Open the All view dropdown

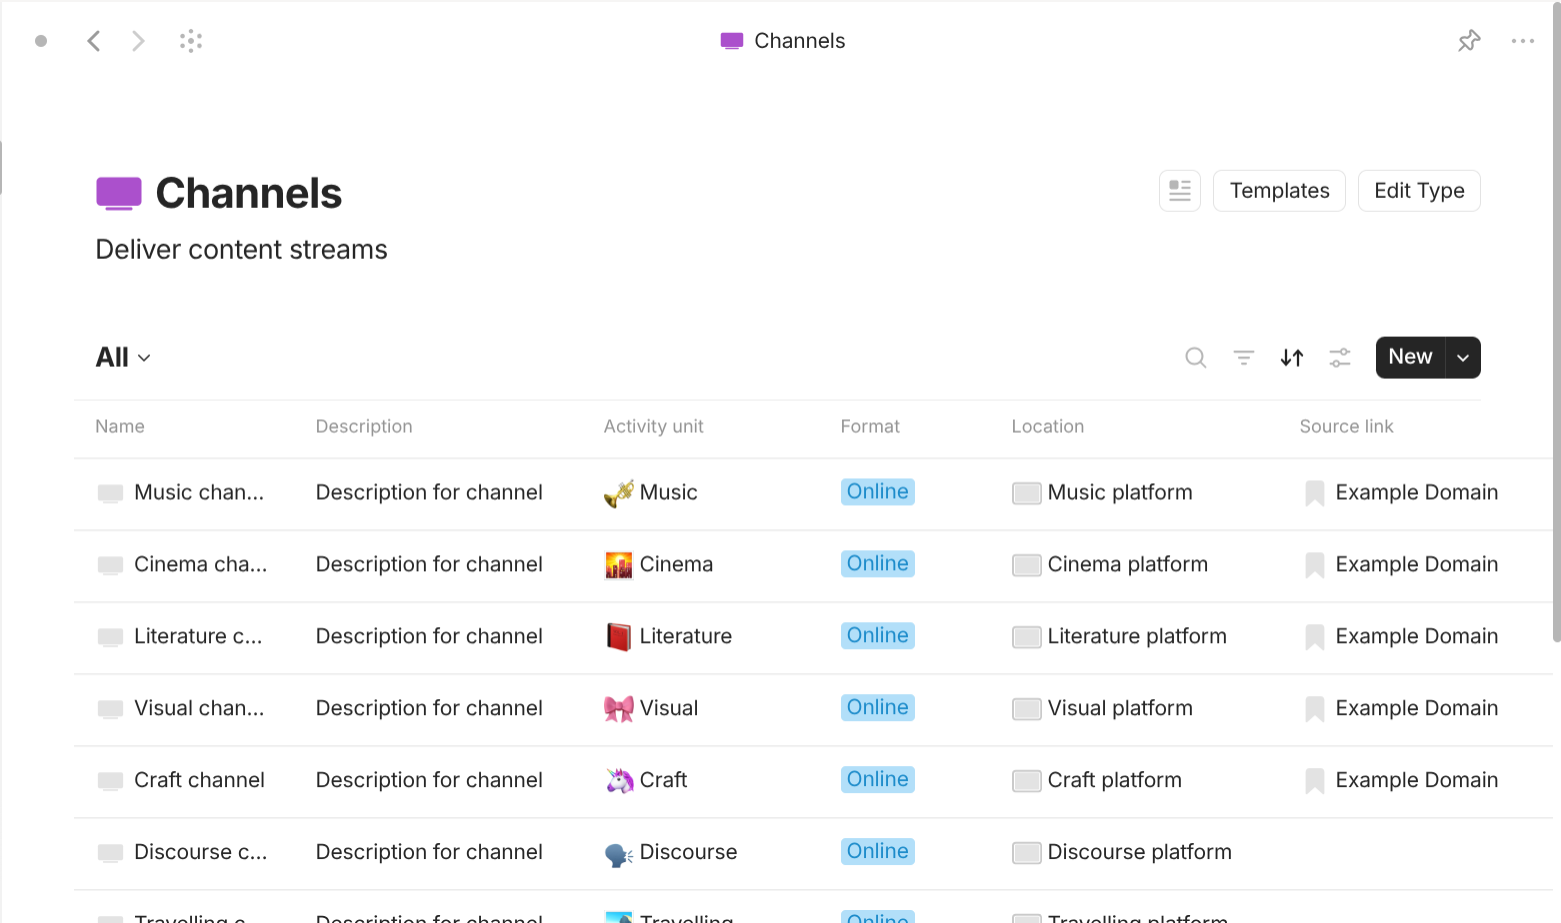coord(120,357)
